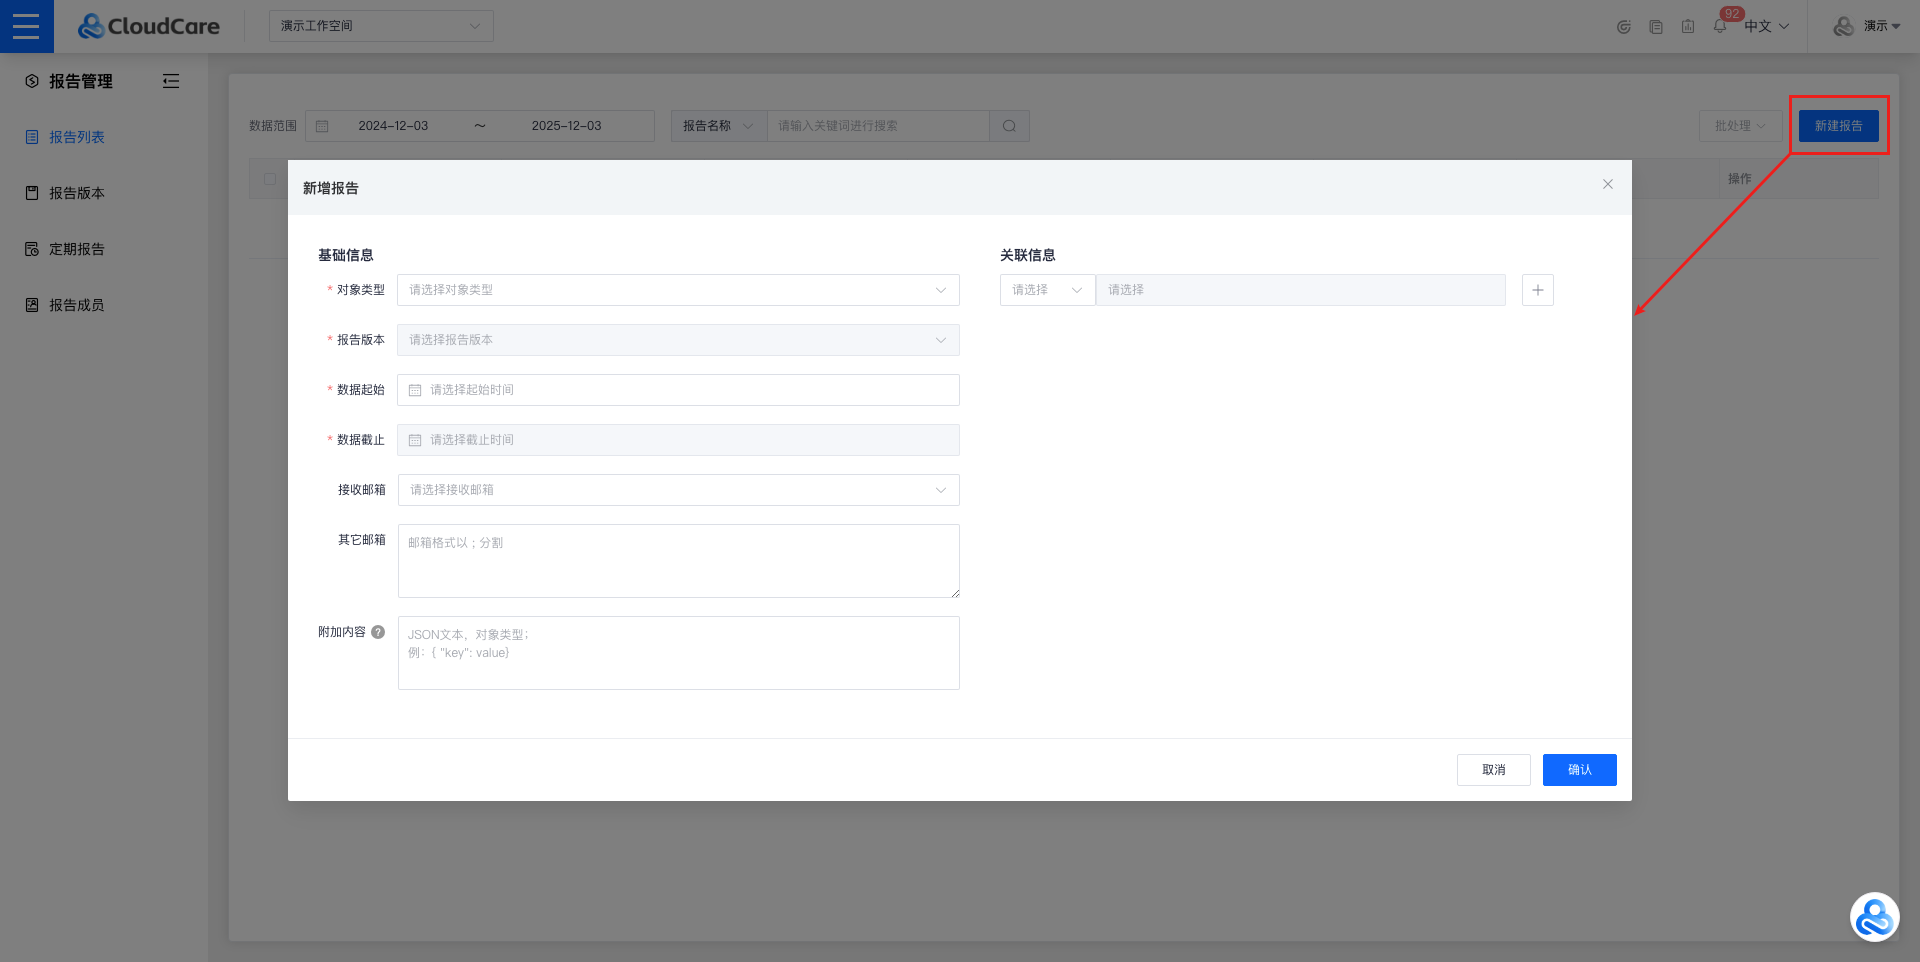Click the plus icon in 关联信息
Screen dimensions: 1920x962
pyautogui.click(x=1537, y=290)
